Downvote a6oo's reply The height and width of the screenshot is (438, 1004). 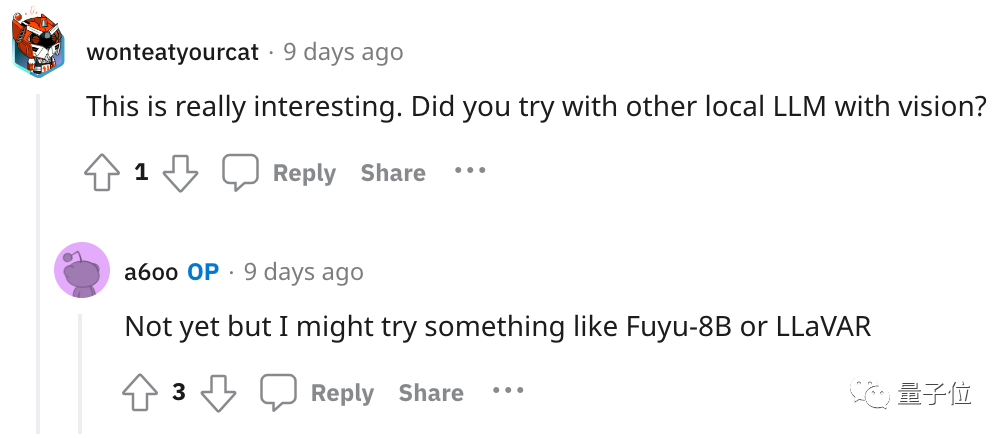pos(218,392)
